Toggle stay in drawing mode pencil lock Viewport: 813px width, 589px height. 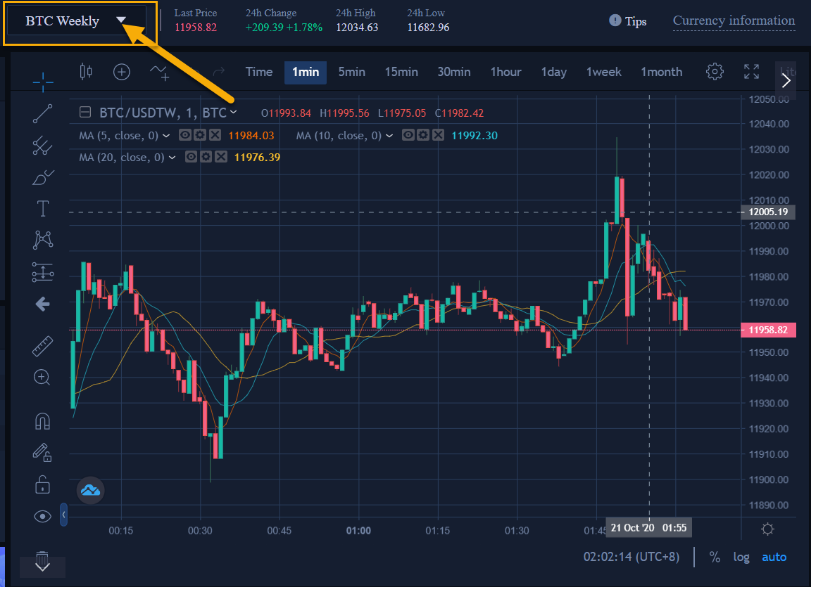pos(43,453)
